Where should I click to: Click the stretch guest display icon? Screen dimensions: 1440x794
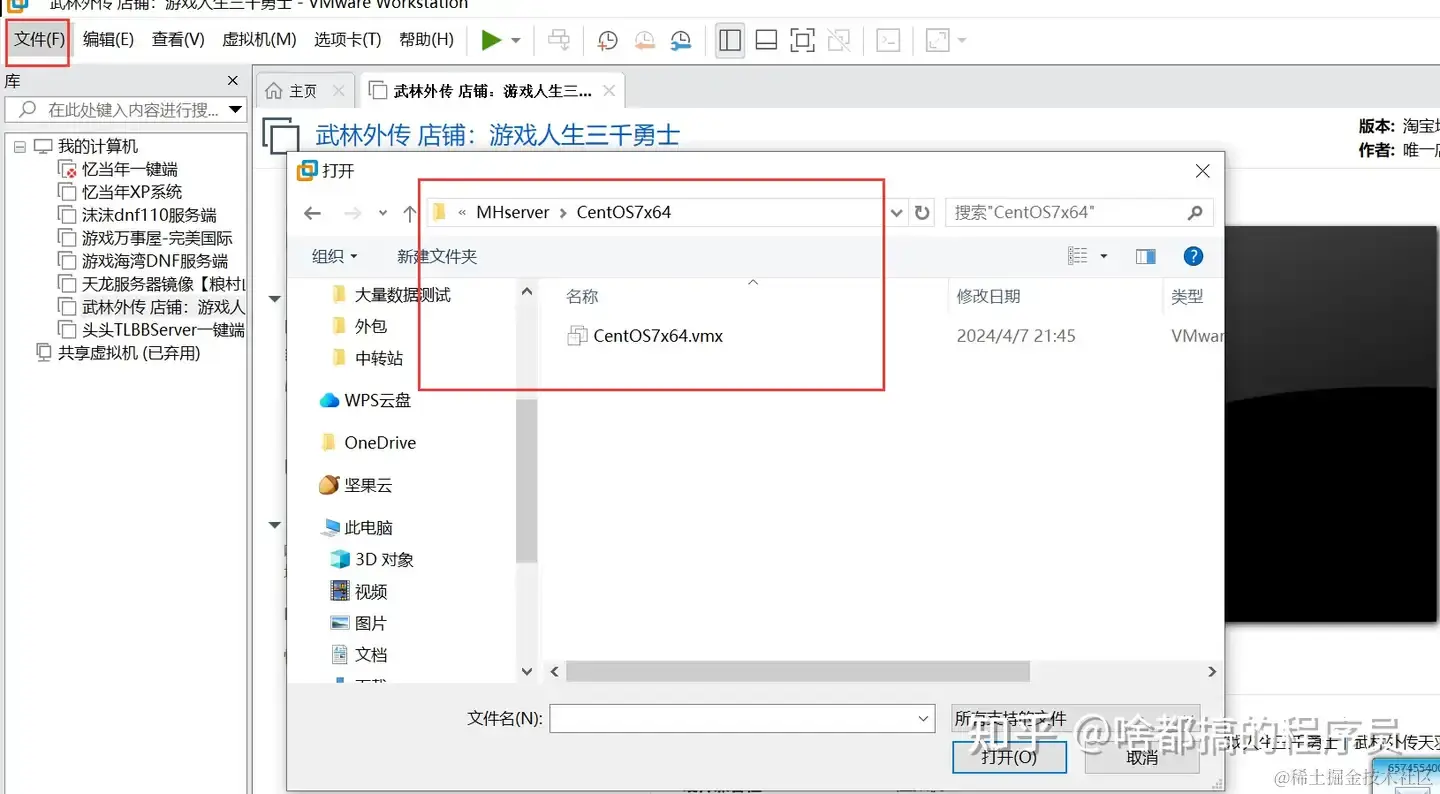tap(937, 40)
